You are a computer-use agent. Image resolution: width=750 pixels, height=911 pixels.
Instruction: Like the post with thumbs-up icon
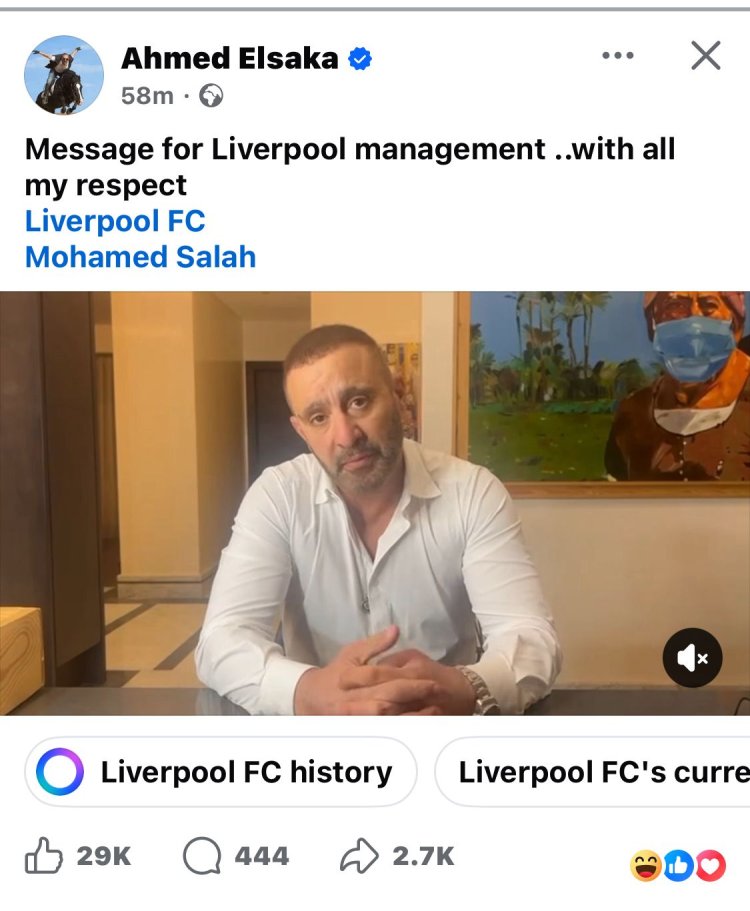[x=44, y=856]
